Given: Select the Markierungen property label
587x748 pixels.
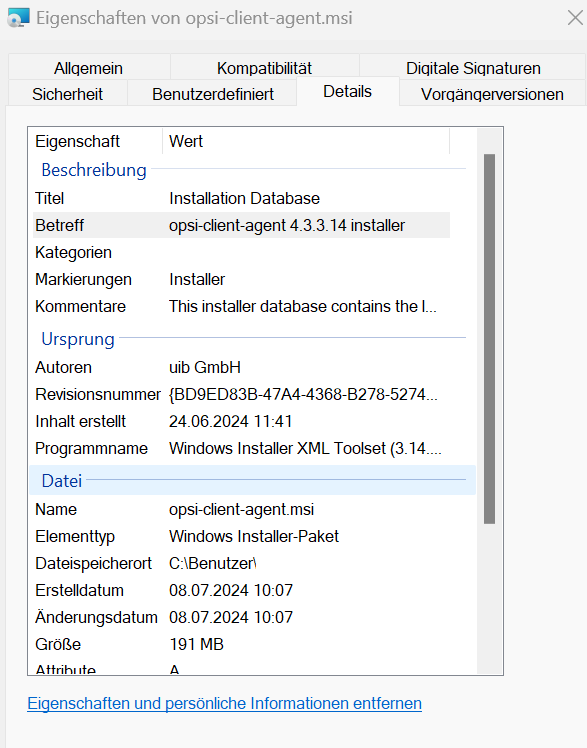Looking at the screenshot, I should [83, 279].
